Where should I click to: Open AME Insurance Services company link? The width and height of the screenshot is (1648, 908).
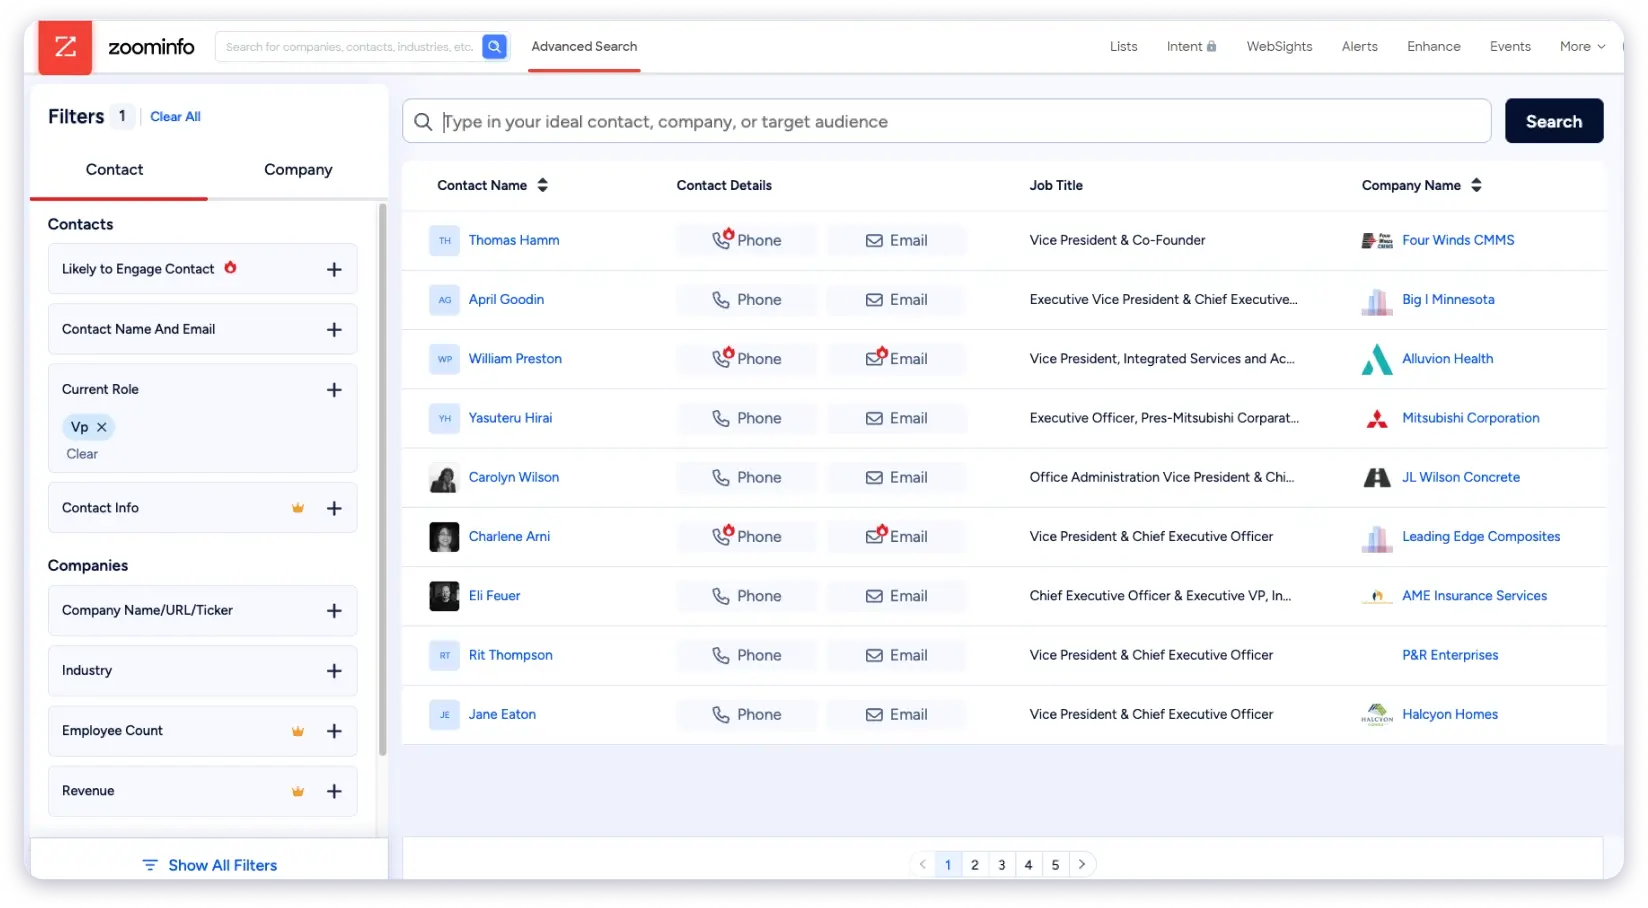pyautogui.click(x=1474, y=596)
